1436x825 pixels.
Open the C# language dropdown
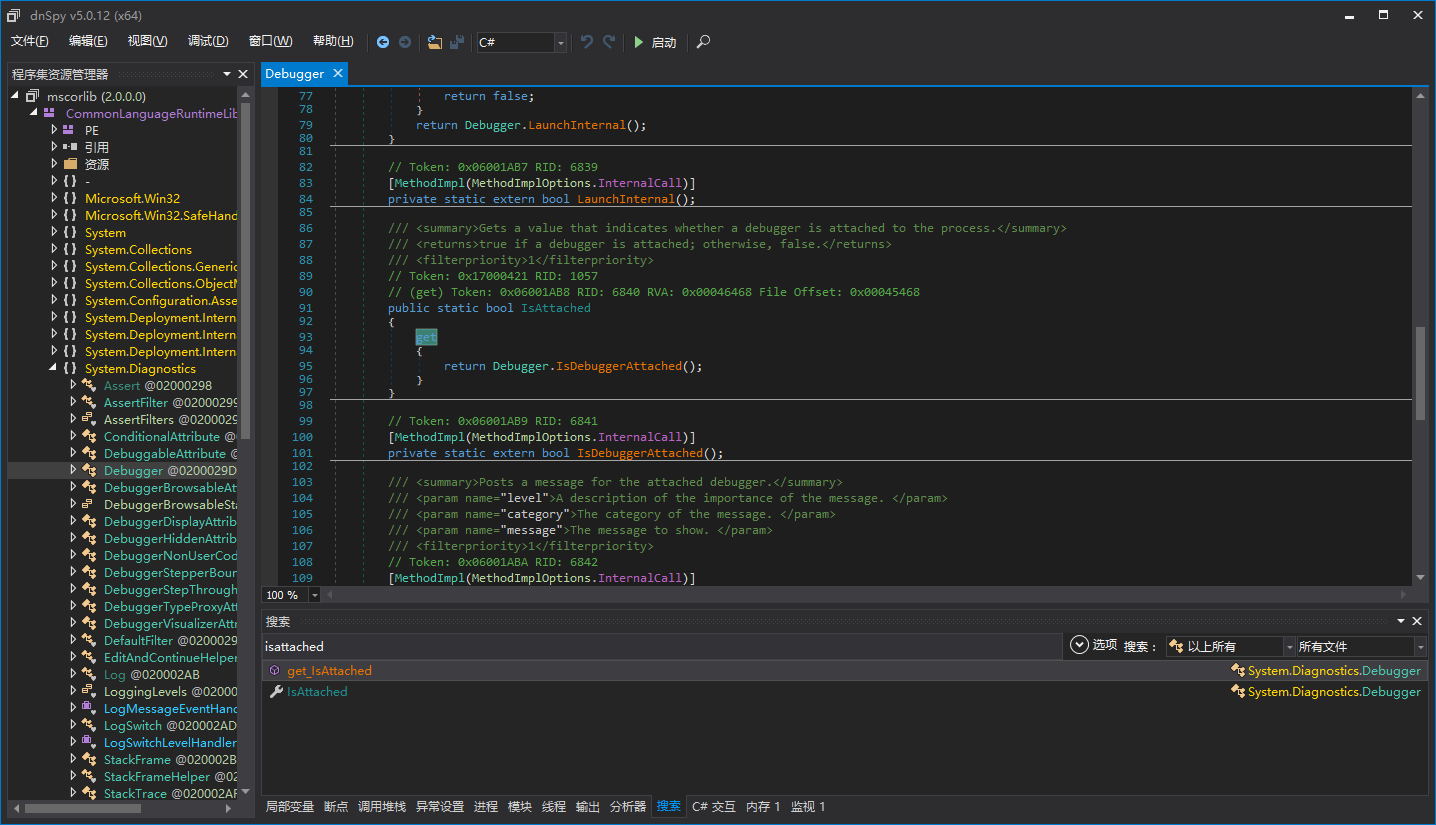tap(560, 42)
